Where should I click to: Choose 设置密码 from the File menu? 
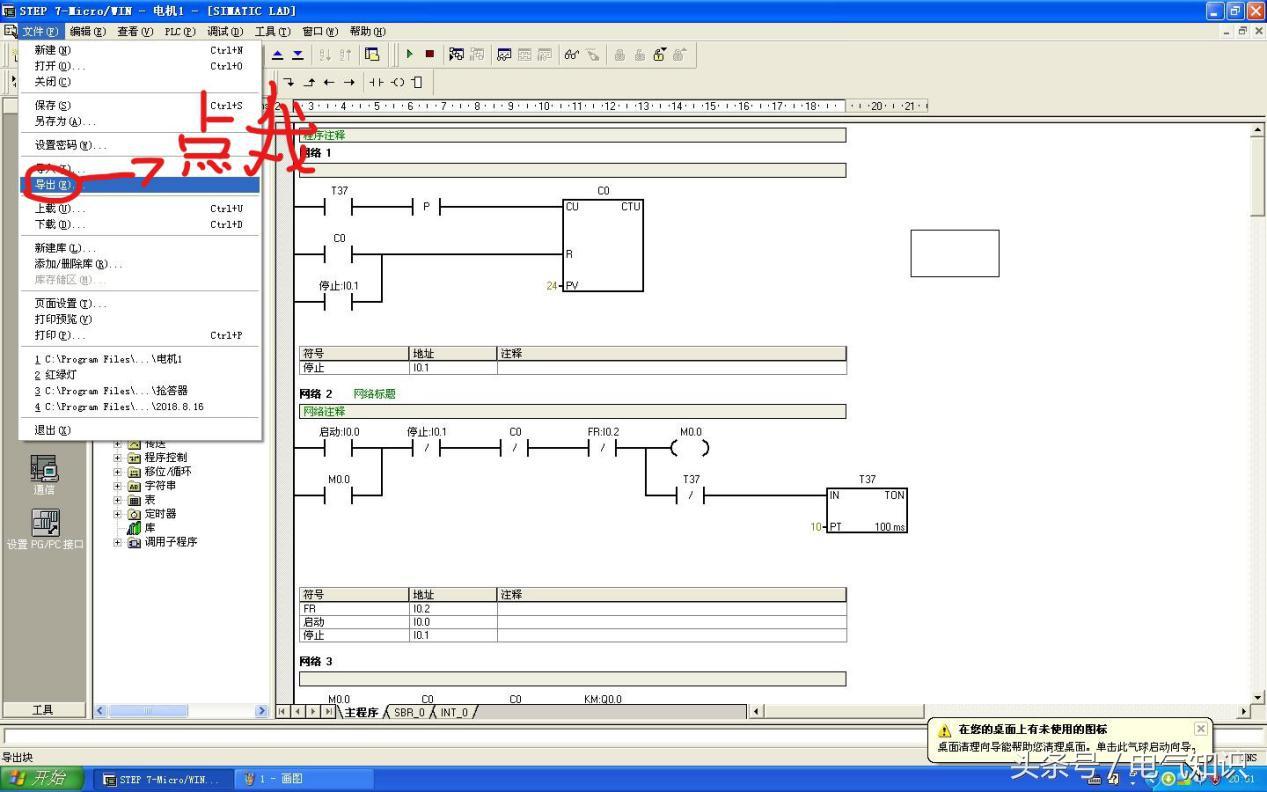pyautogui.click(x=141, y=145)
